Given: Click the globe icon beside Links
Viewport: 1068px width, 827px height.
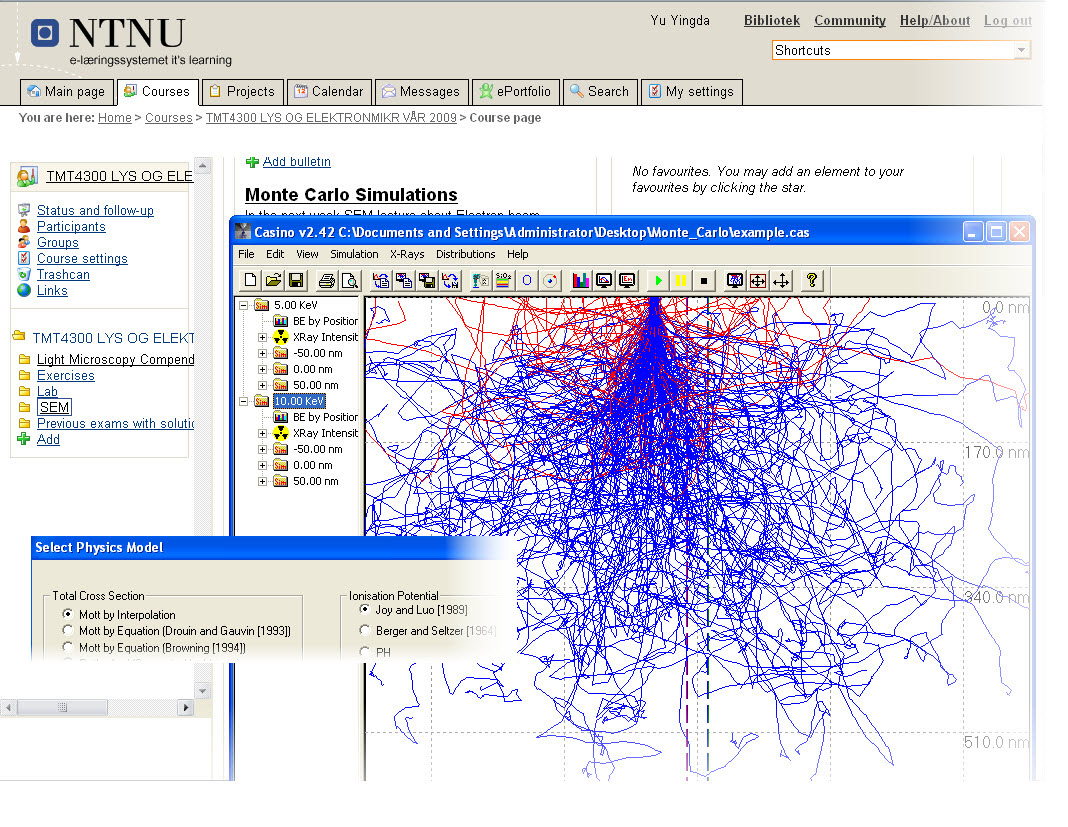Looking at the screenshot, I should pos(24,290).
